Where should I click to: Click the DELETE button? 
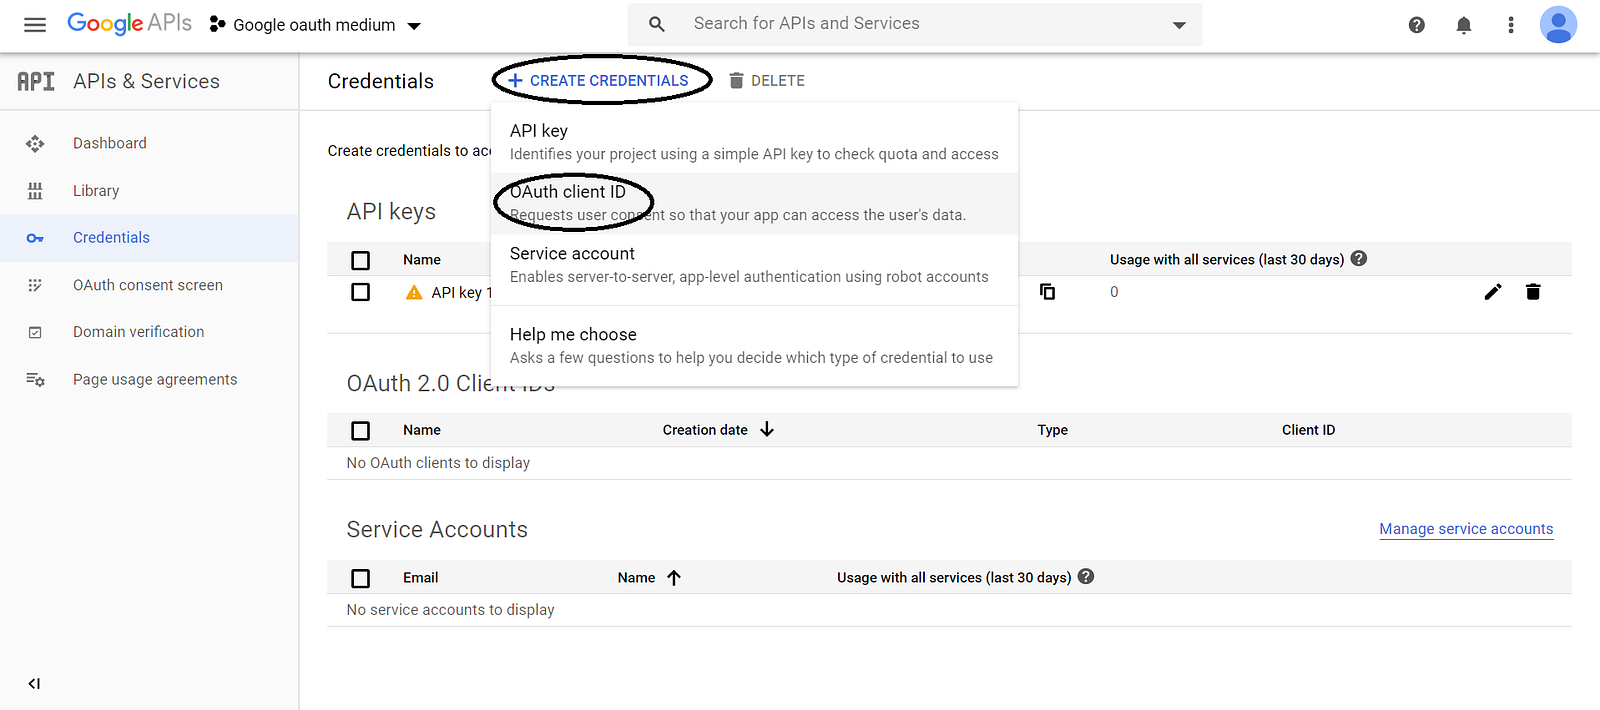(x=766, y=80)
